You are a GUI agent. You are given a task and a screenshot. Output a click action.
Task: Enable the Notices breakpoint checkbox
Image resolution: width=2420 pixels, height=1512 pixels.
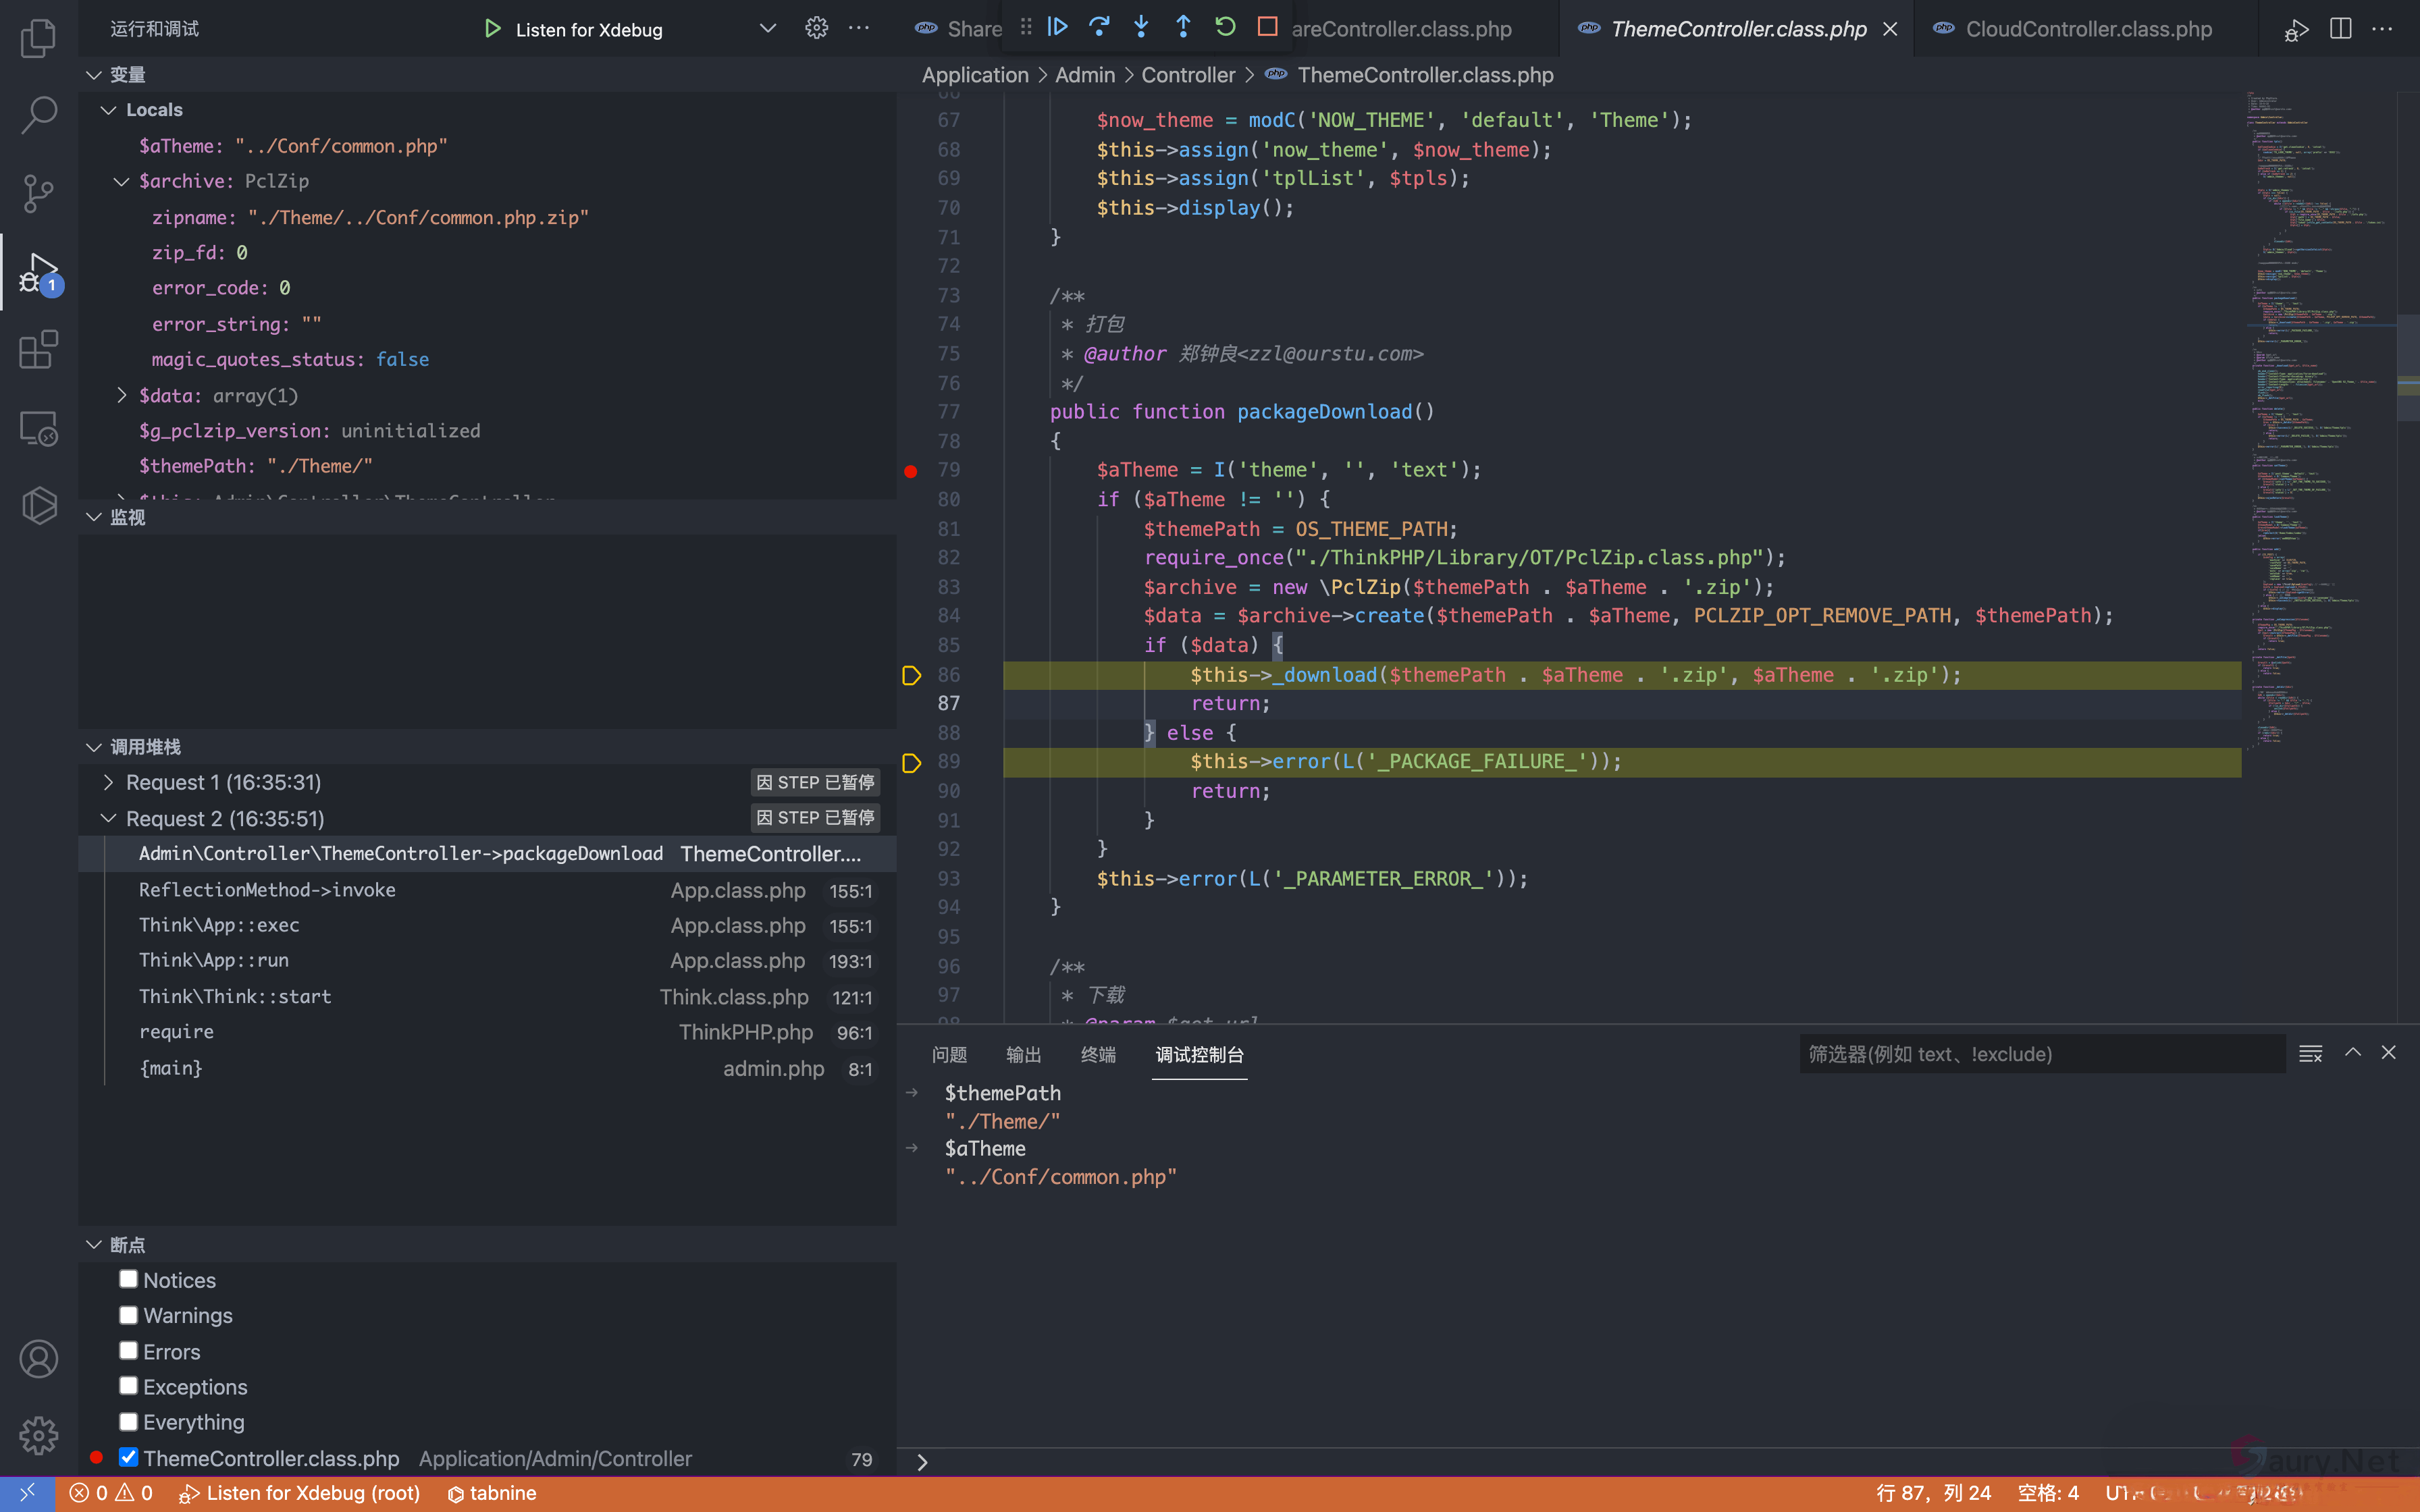[128, 1279]
